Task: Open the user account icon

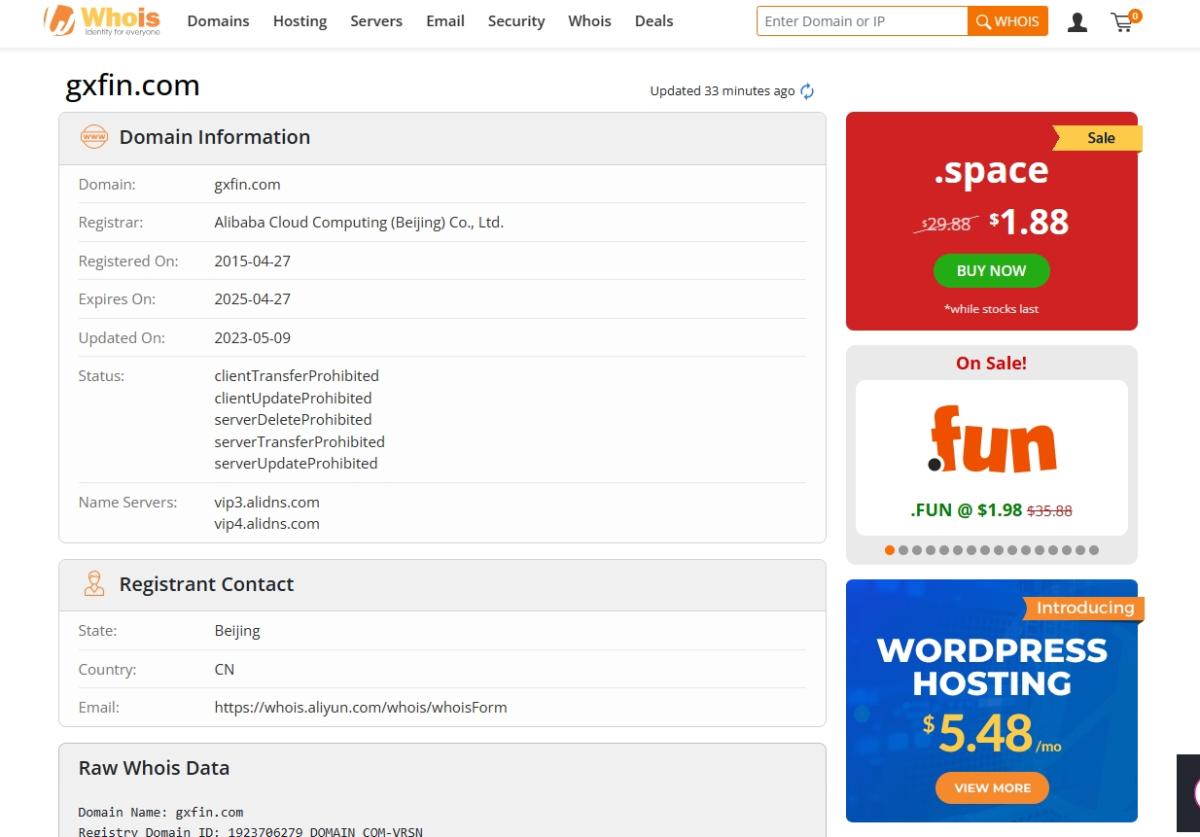Action: pyautogui.click(x=1077, y=22)
